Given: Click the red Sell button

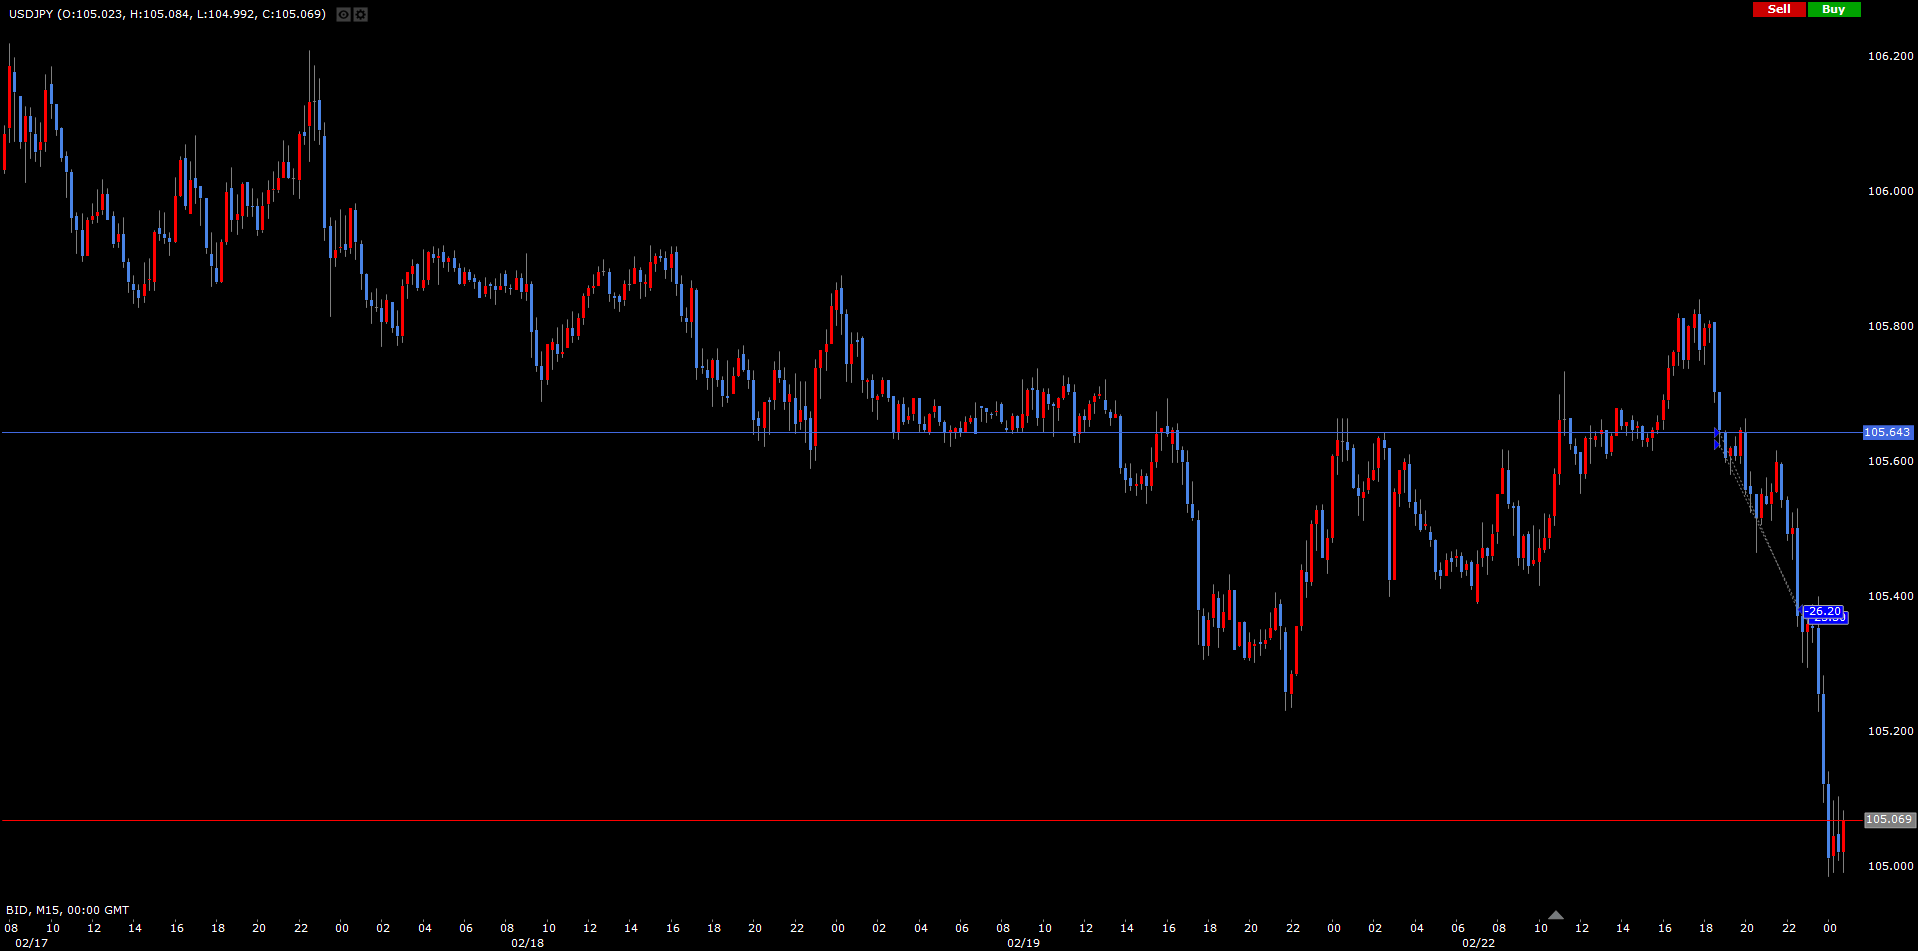Looking at the screenshot, I should [x=1779, y=9].
